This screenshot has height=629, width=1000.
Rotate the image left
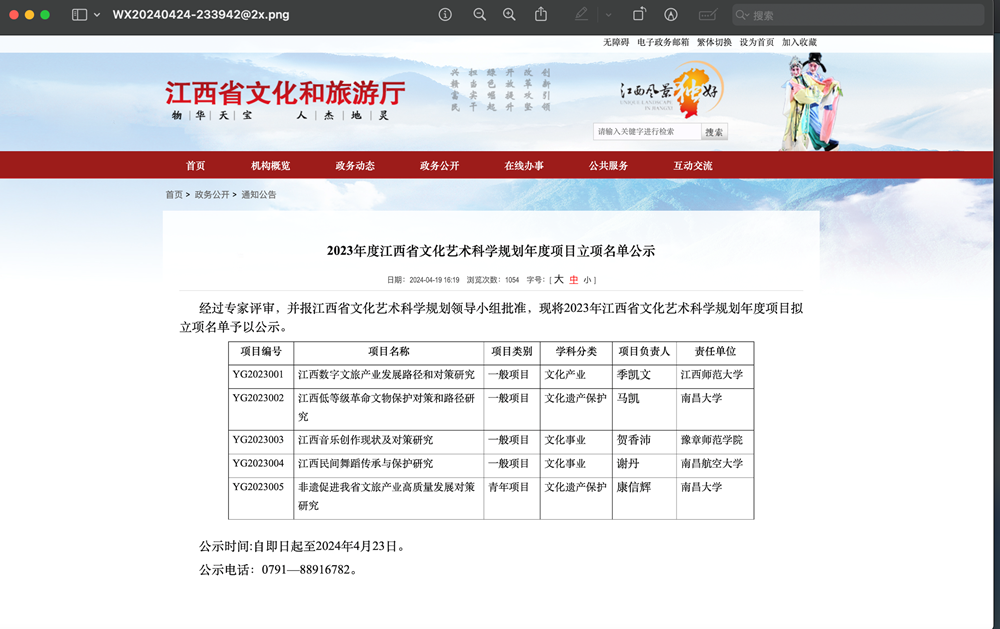click(639, 14)
